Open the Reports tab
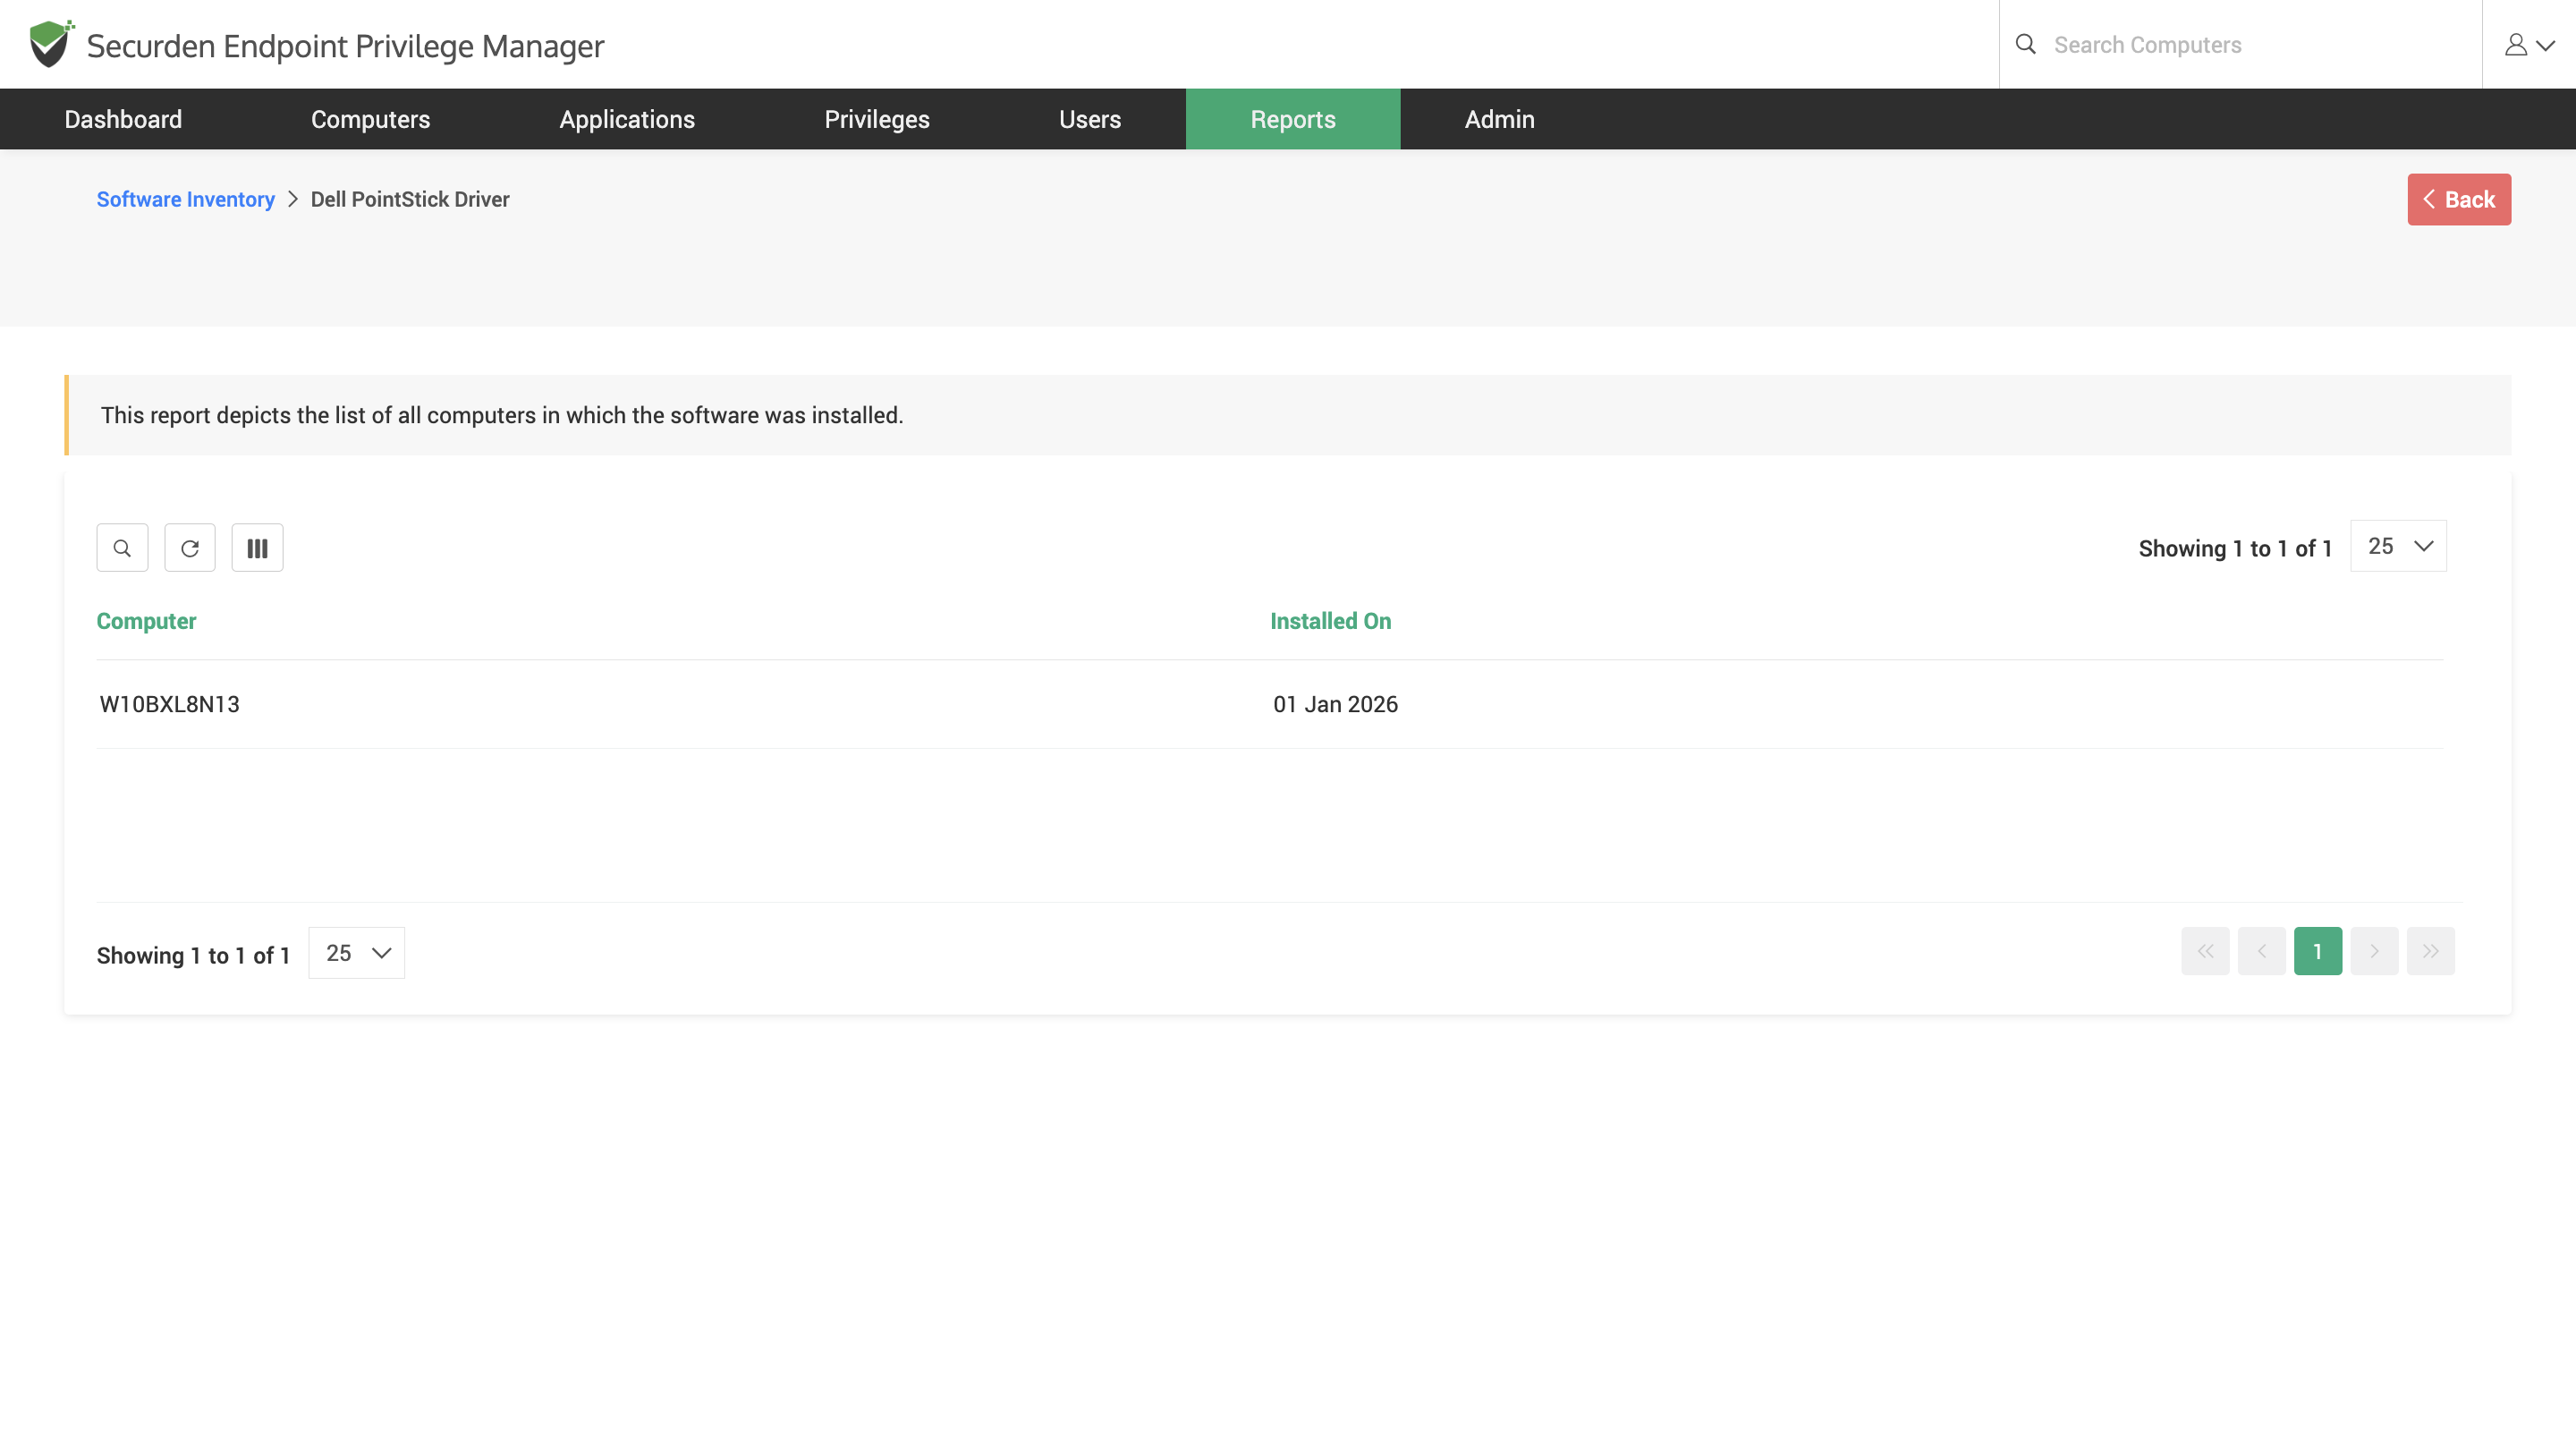2576x1453 pixels. coord(1293,119)
